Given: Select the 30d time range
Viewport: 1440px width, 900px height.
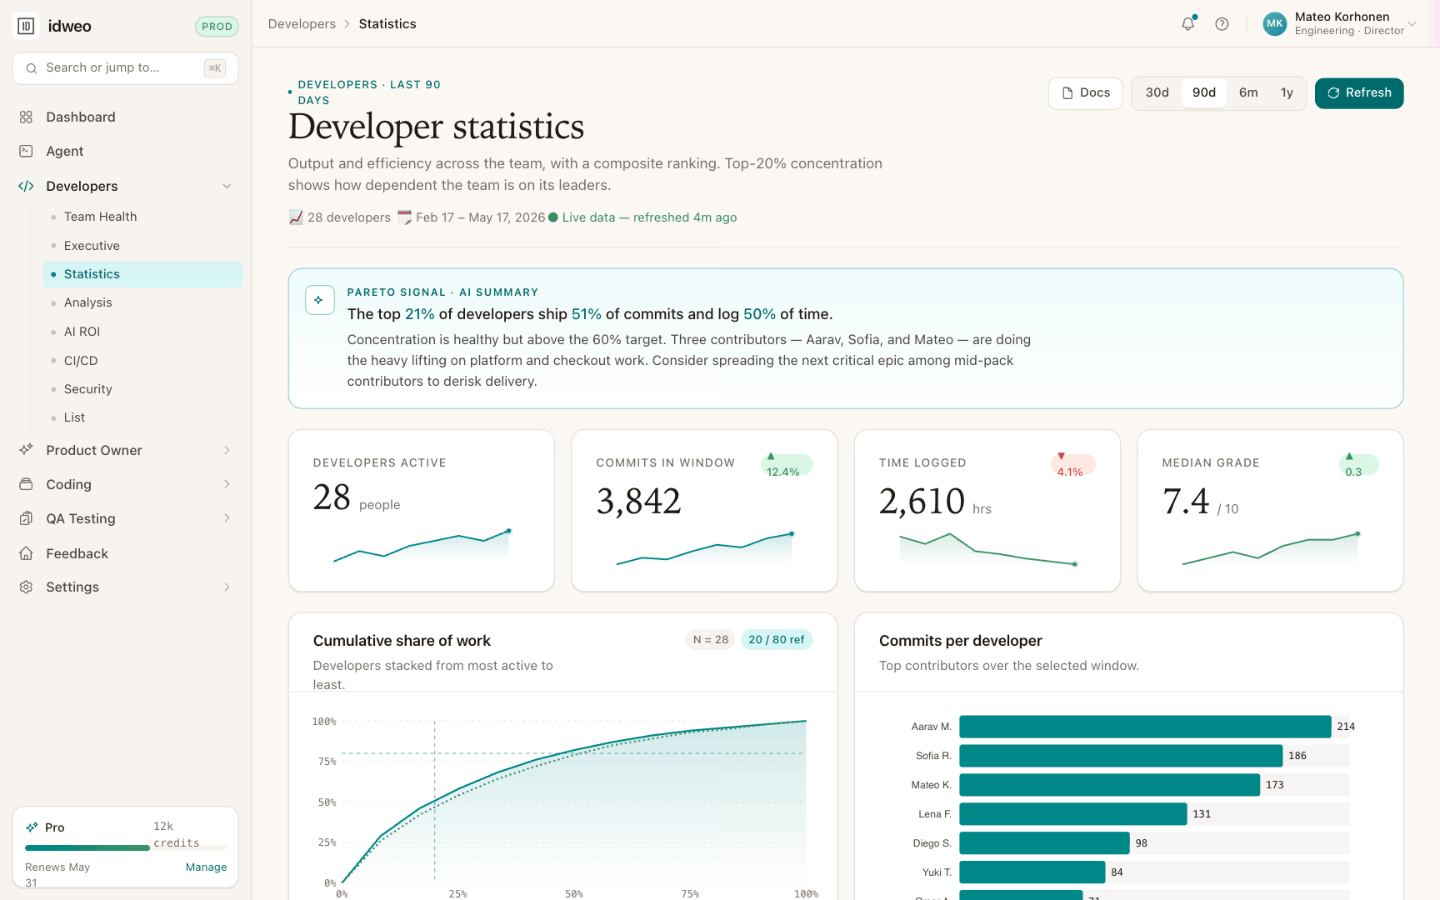Looking at the screenshot, I should coord(1157,93).
